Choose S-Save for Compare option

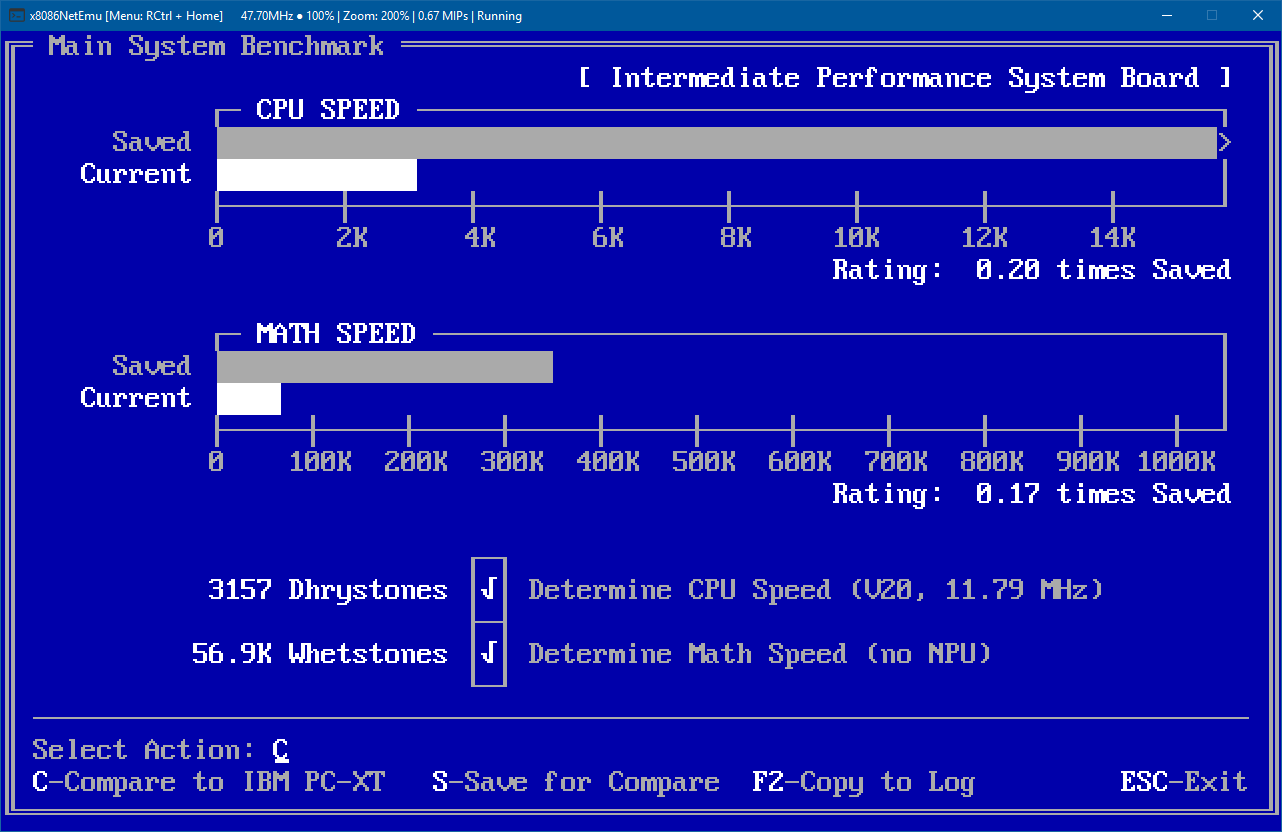pyautogui.click(x=575, y=782)
